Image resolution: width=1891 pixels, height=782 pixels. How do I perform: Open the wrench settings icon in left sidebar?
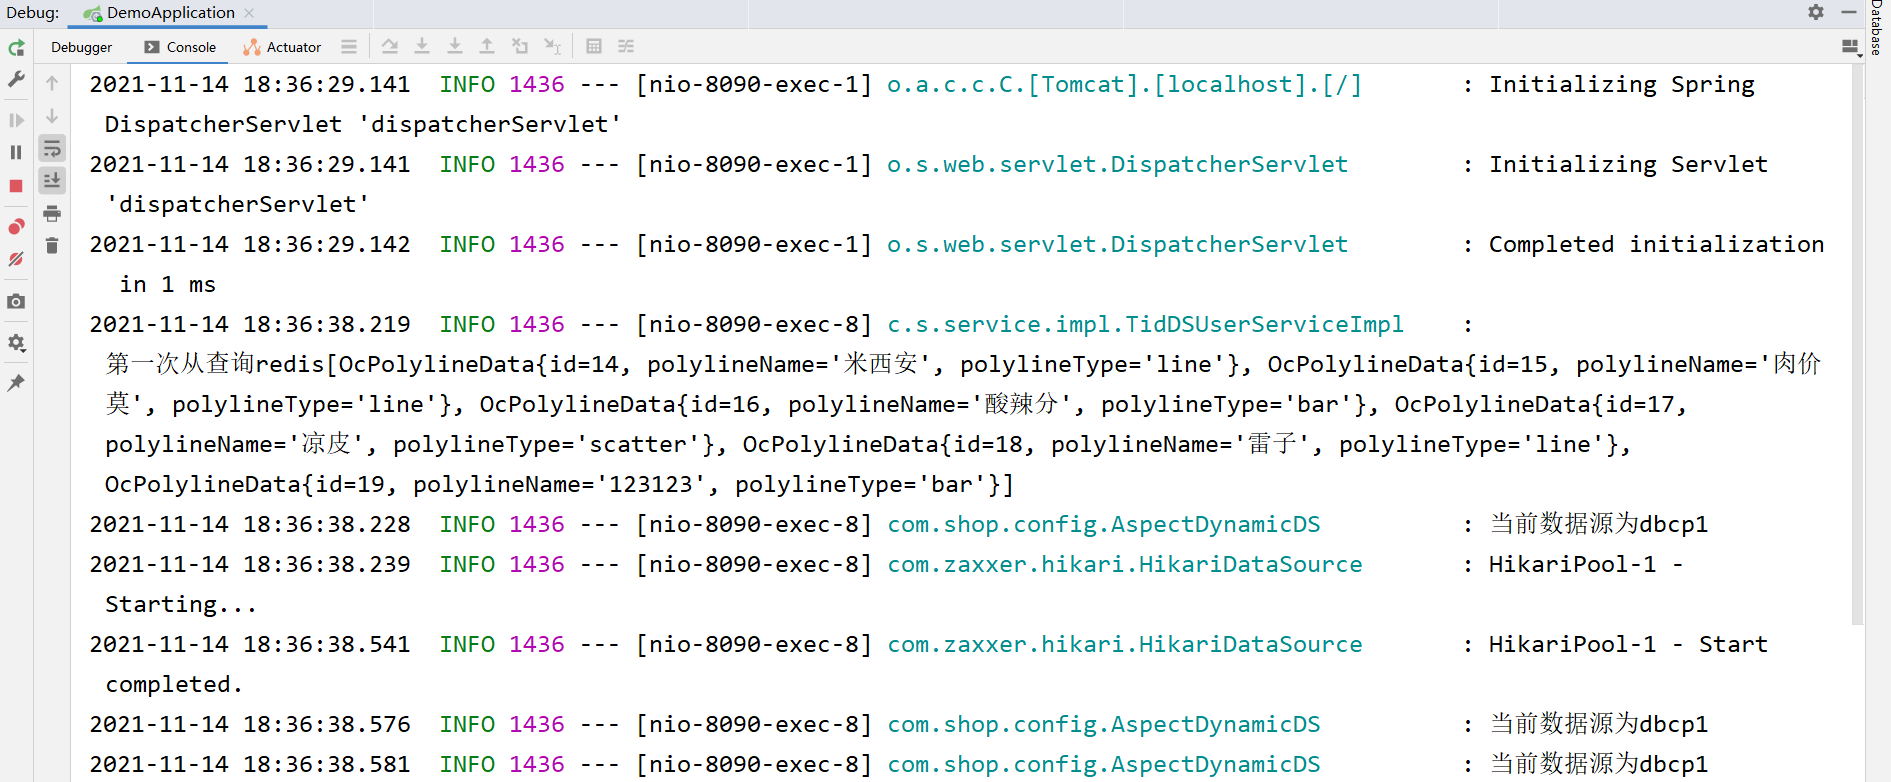click(x=16, y=79)
